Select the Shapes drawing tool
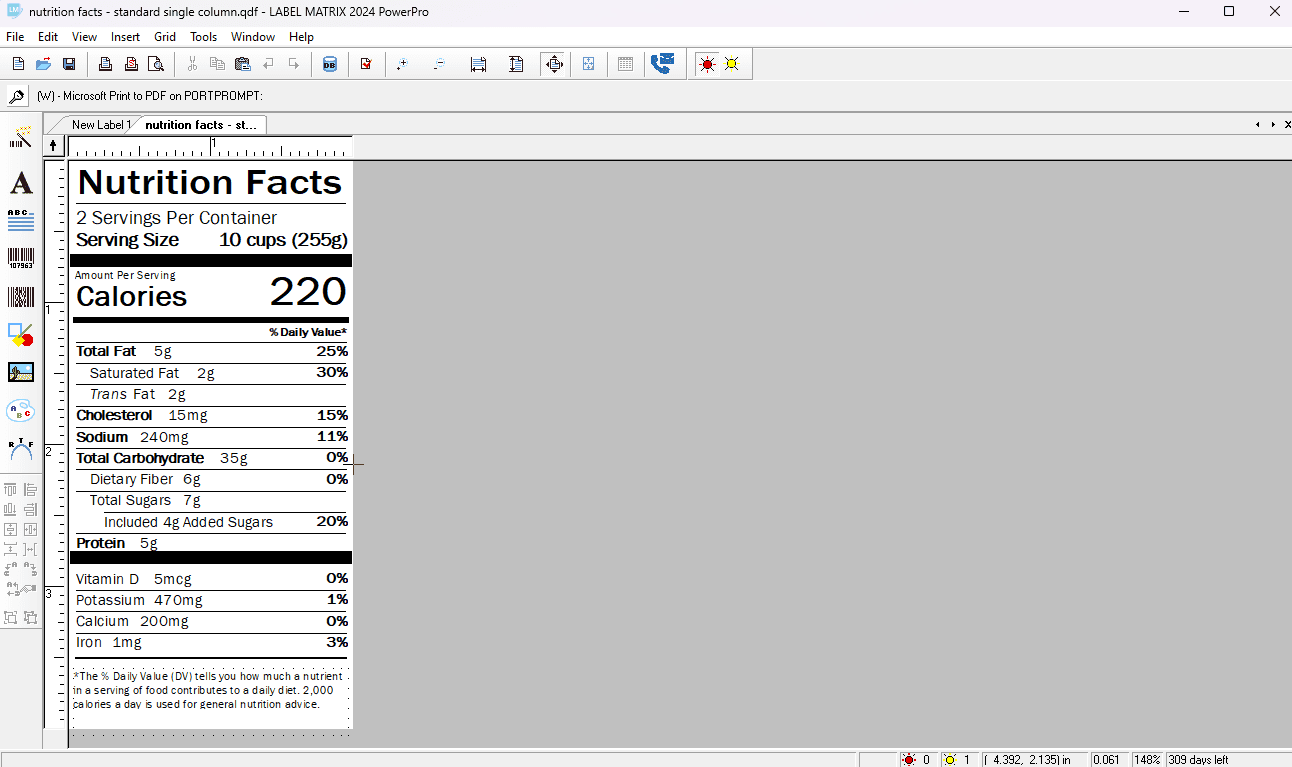 [21, 334]
